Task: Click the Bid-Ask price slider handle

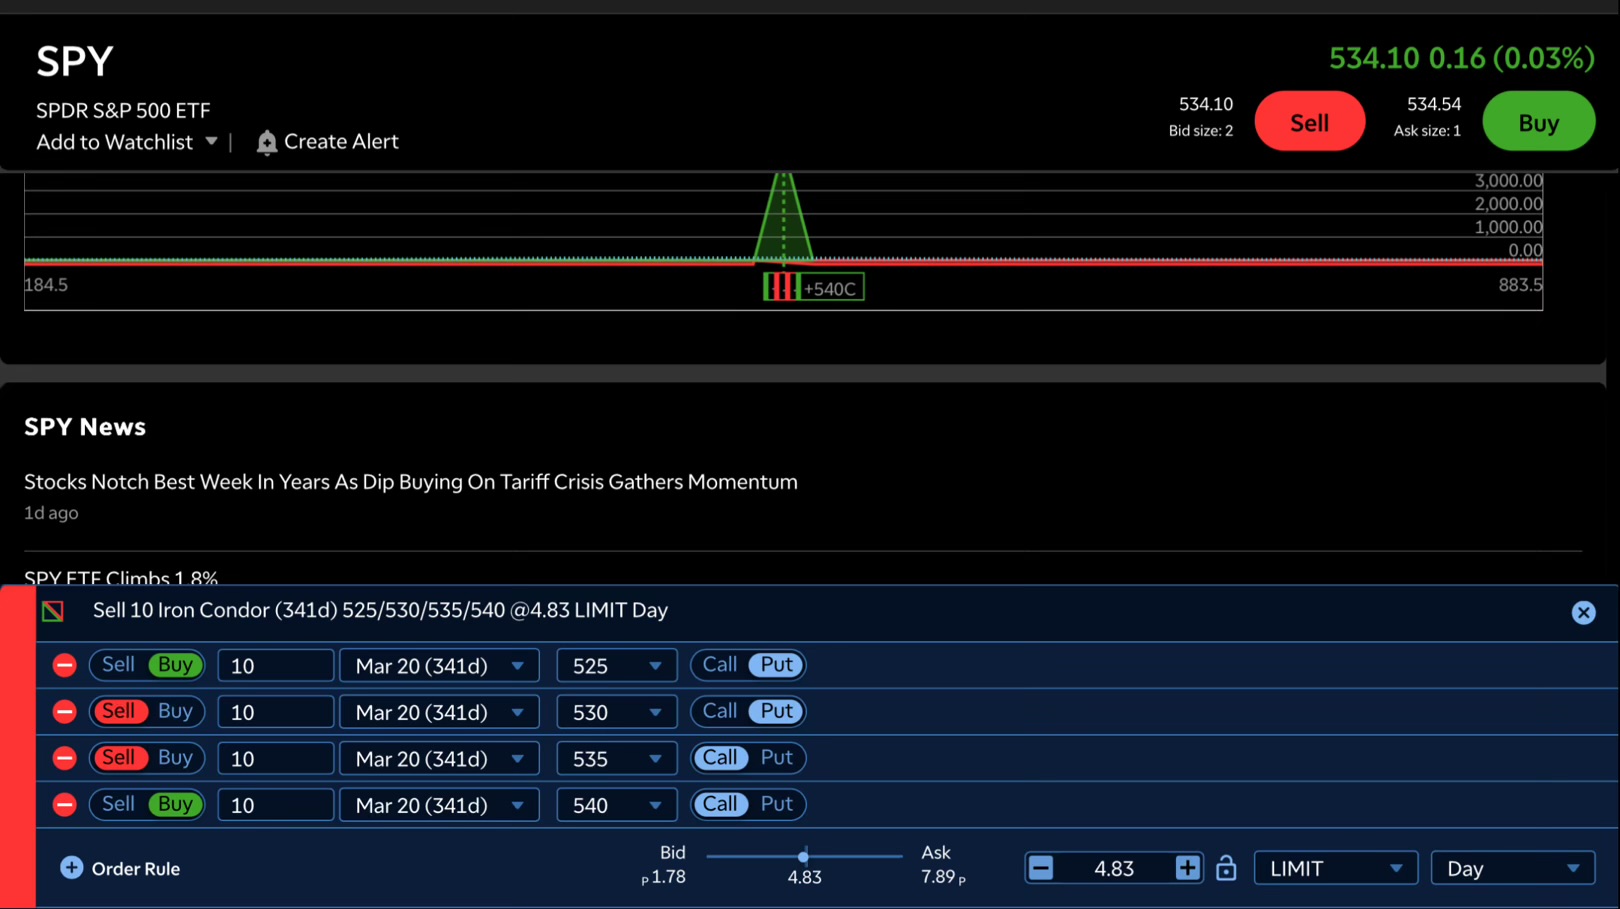Action: point(803,856)
